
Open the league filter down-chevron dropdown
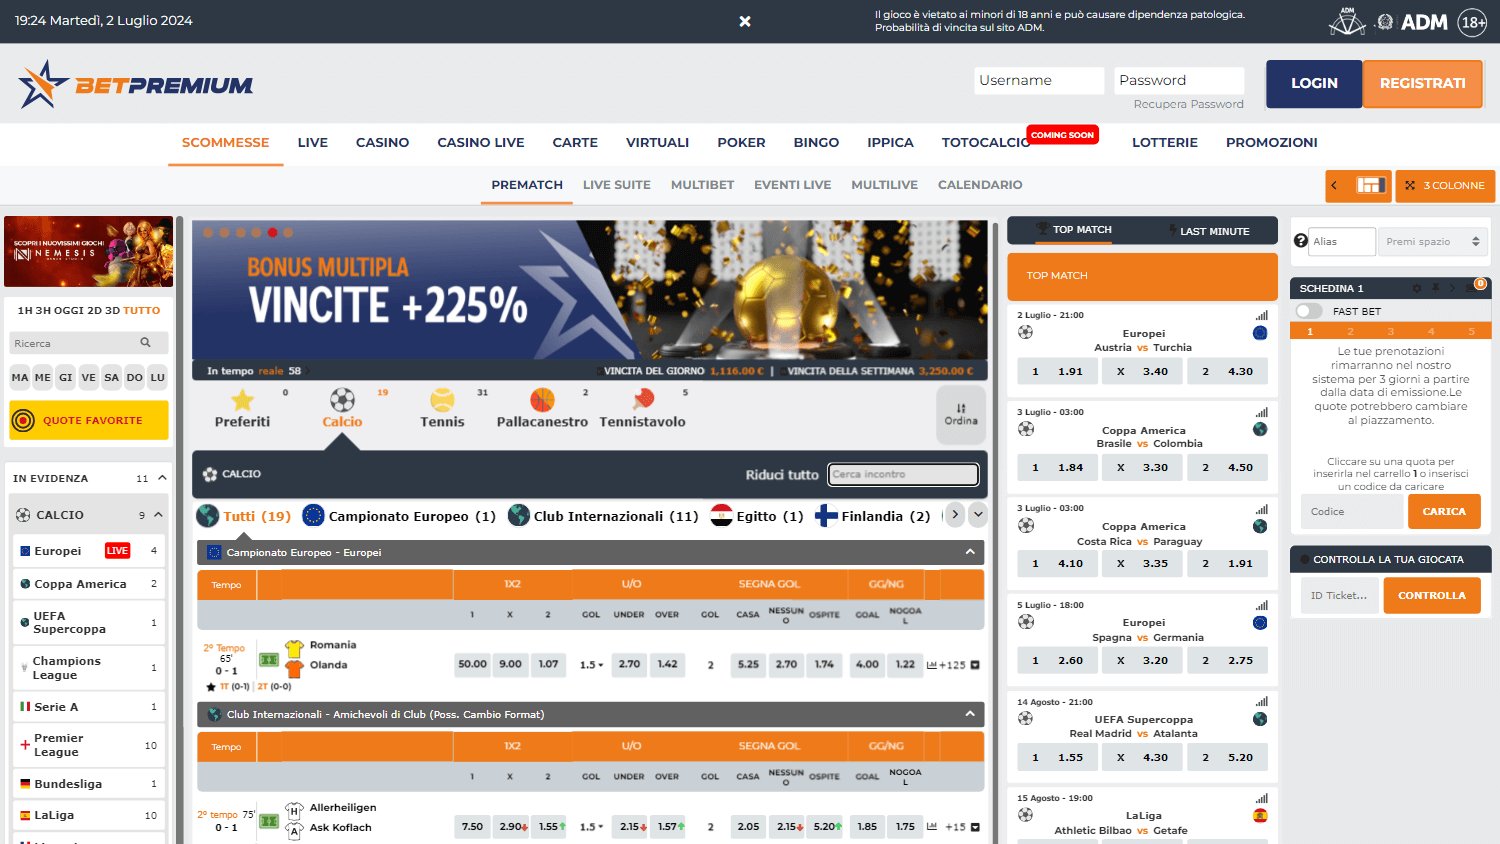pyautogui.click(x=979, y=515)
